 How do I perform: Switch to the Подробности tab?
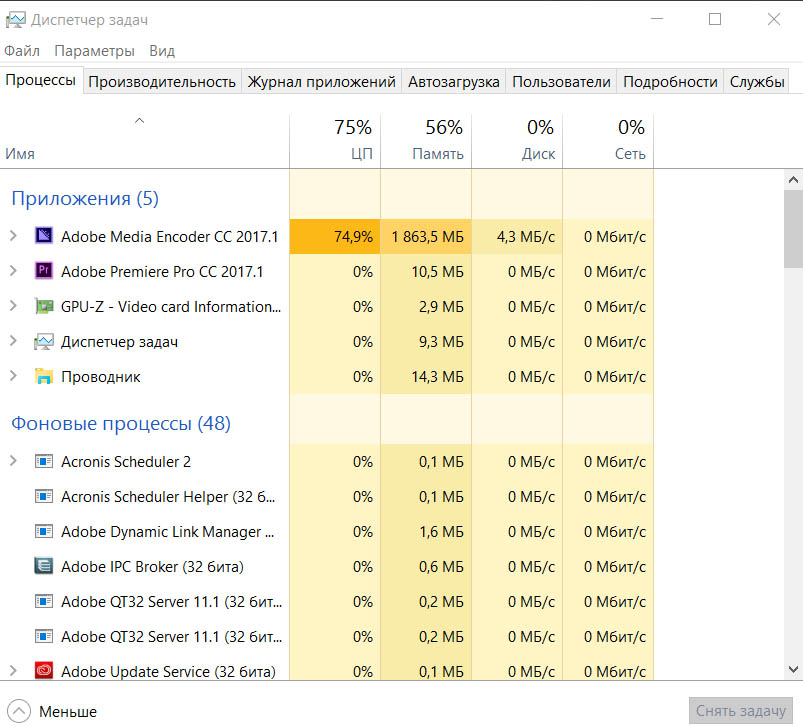(x=670, y=82)
